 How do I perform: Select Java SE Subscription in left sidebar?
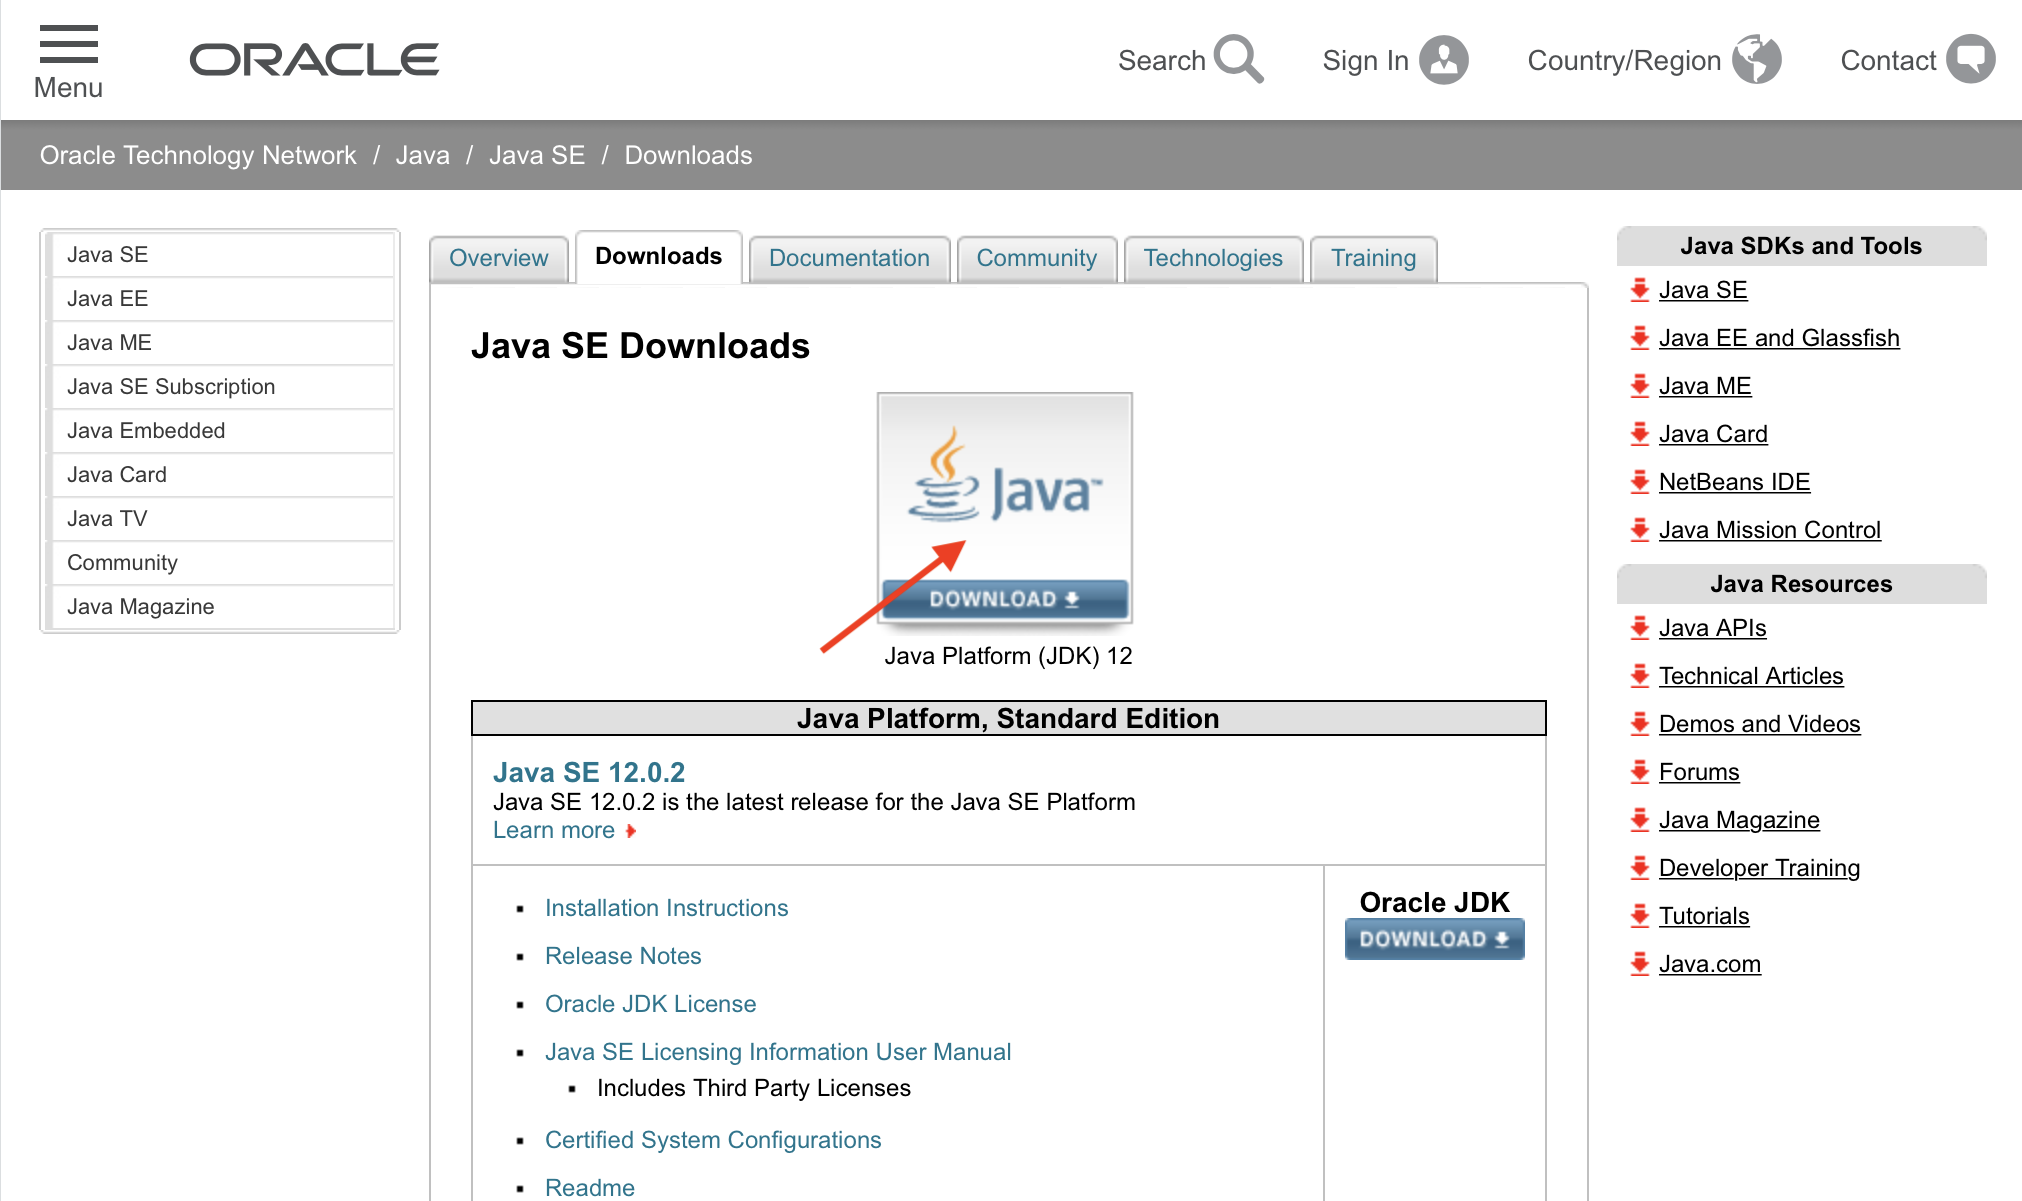tap(171, 387)
